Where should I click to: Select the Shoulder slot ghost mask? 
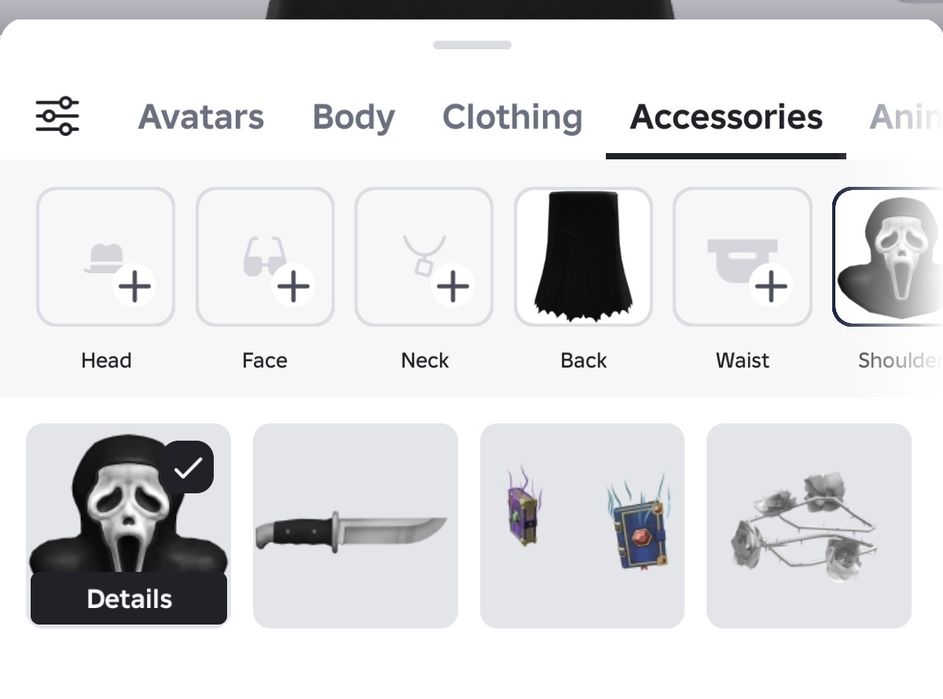888,257
